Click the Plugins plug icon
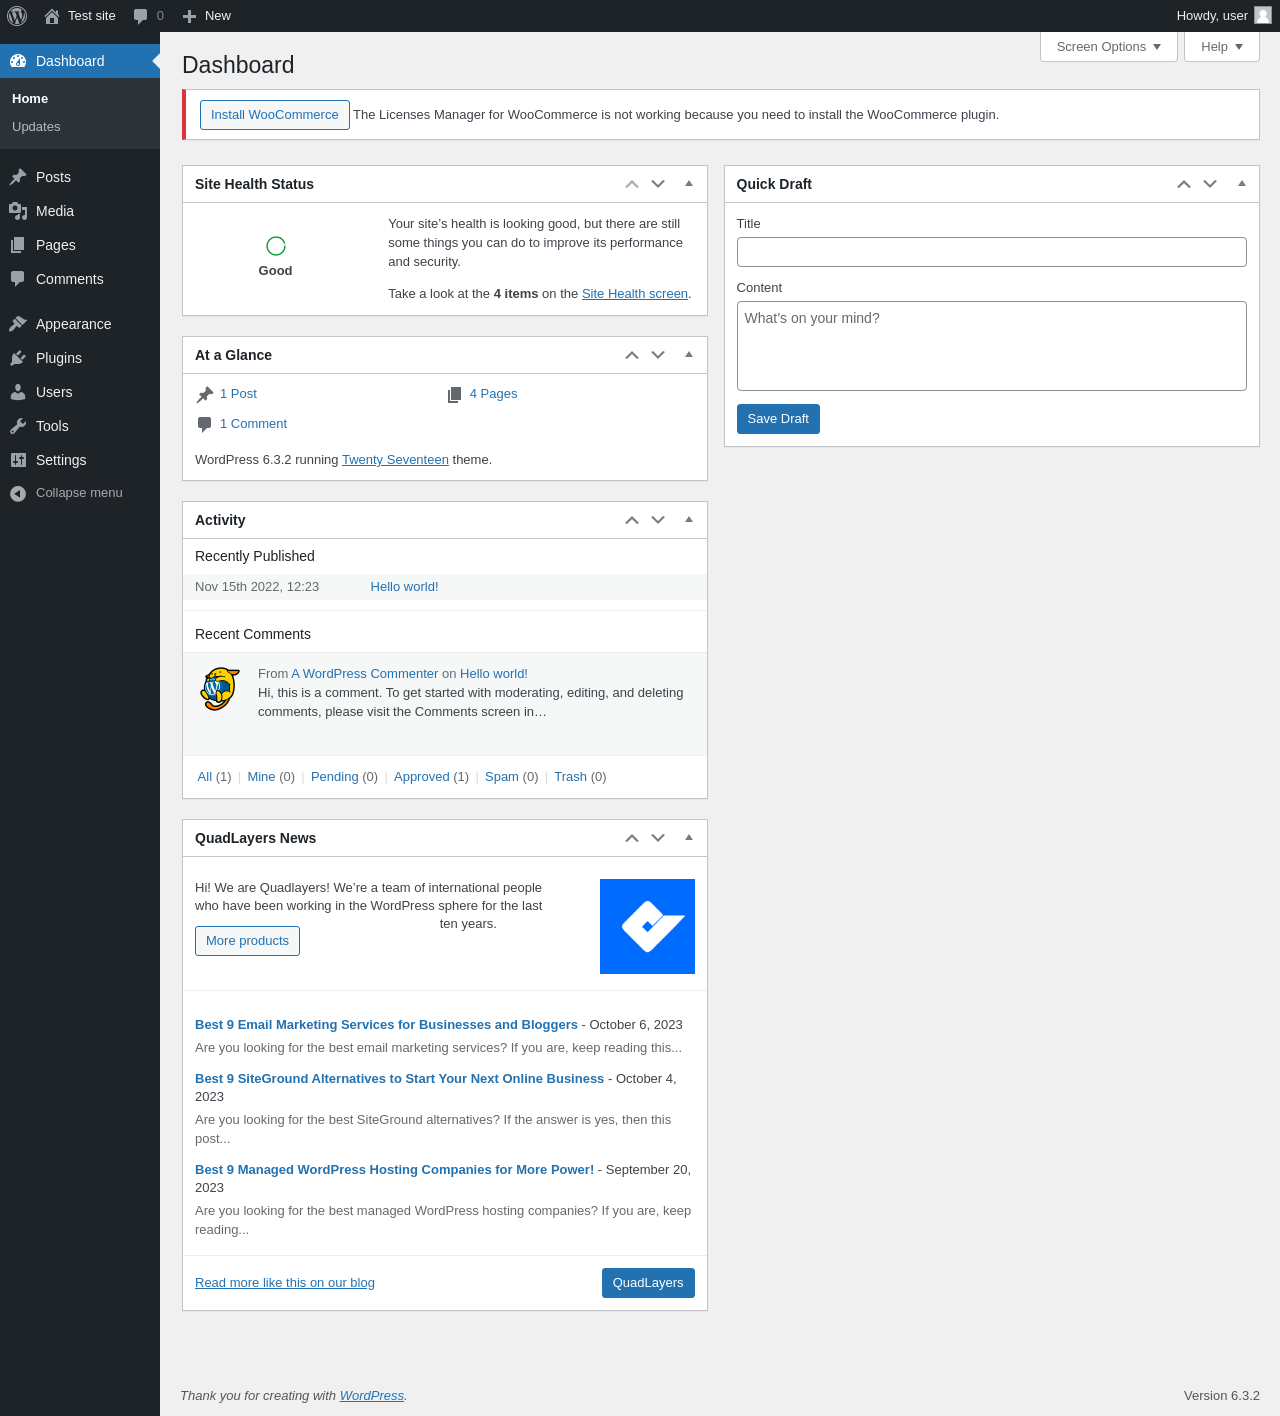Viewport: 1280px width, 1416px height. pos(18,358)
